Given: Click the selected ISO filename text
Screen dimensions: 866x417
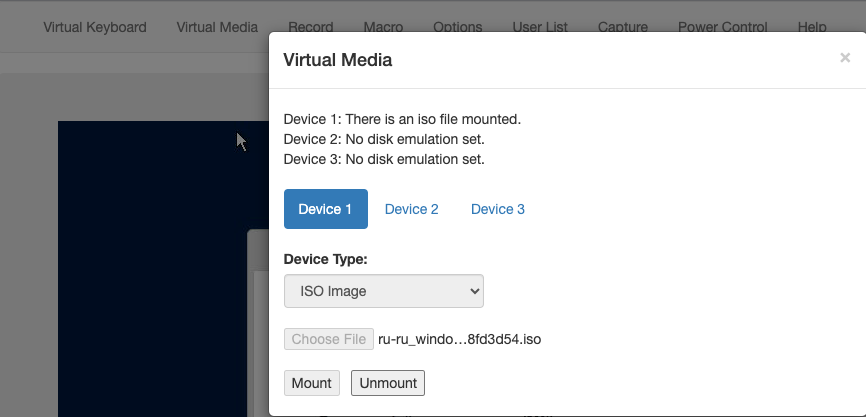Looking at the screenshot, I should click(460, 339).
